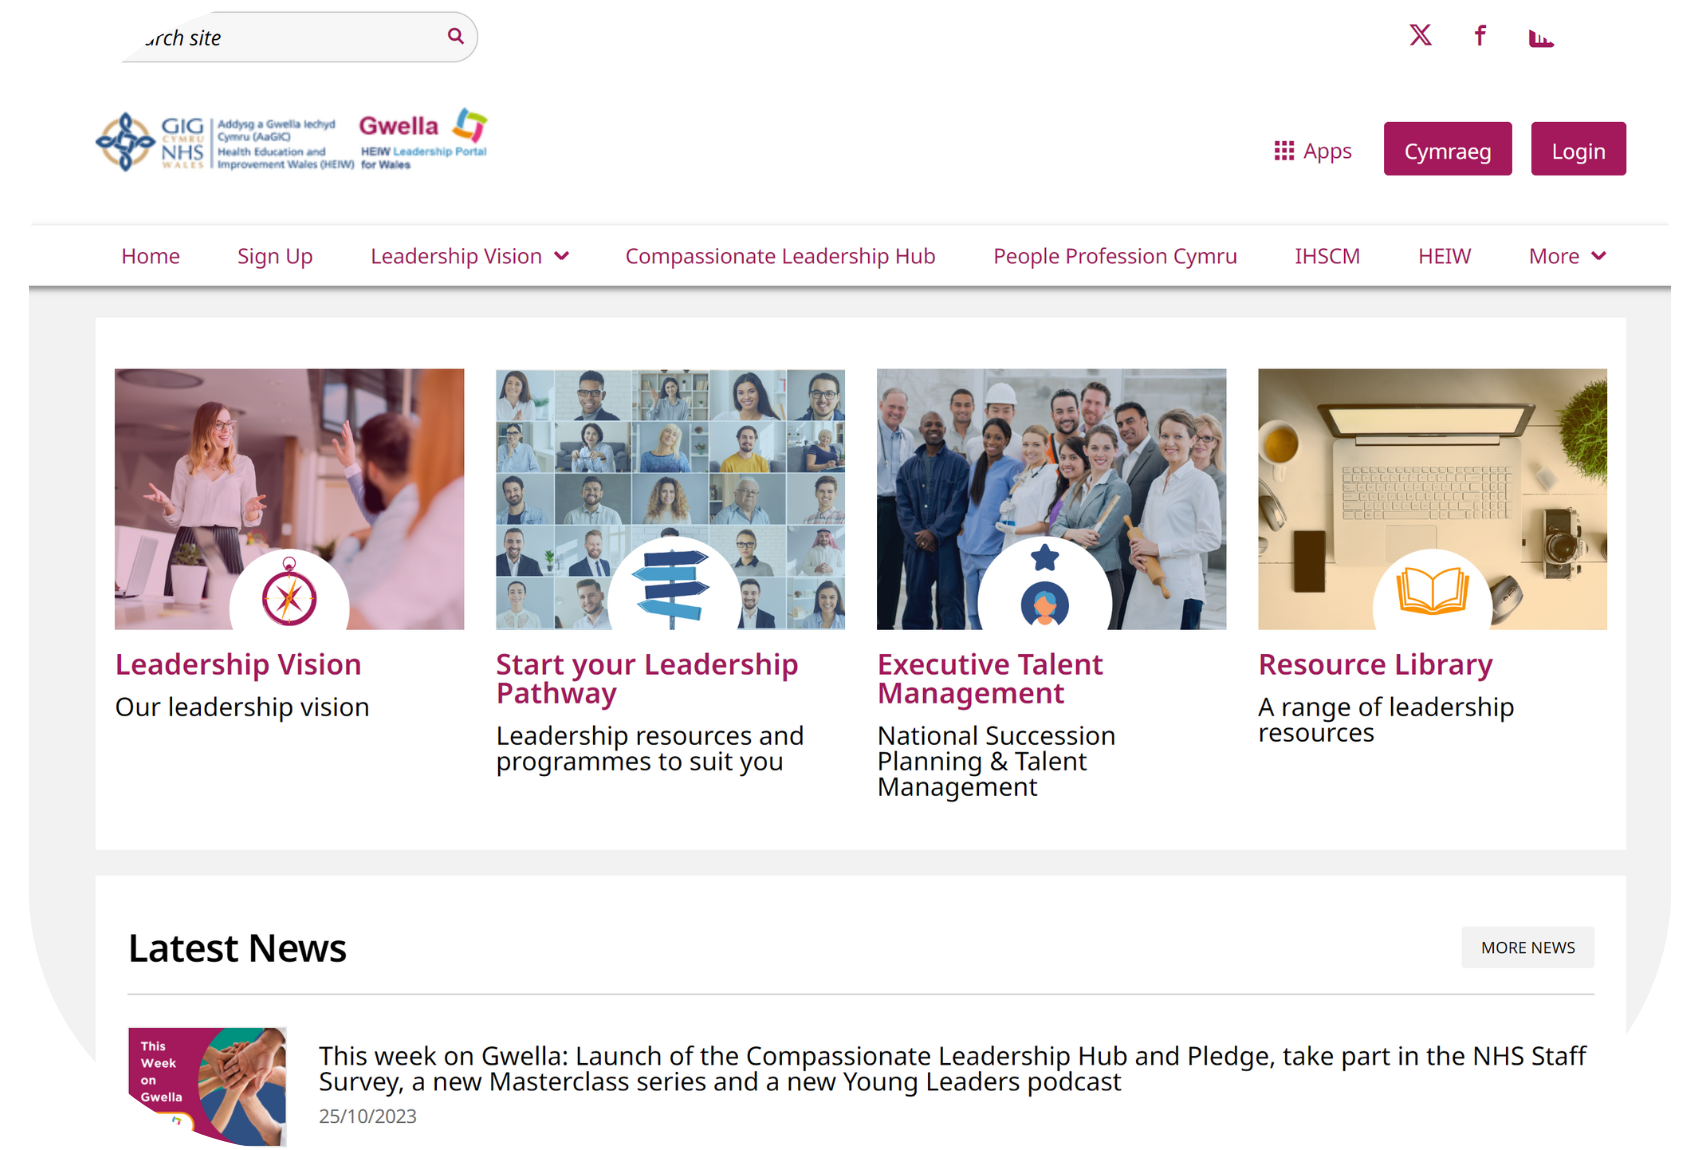Click the Gwella Leadership Portal logo
The image size is (1700, 1150).
point(423,139)
